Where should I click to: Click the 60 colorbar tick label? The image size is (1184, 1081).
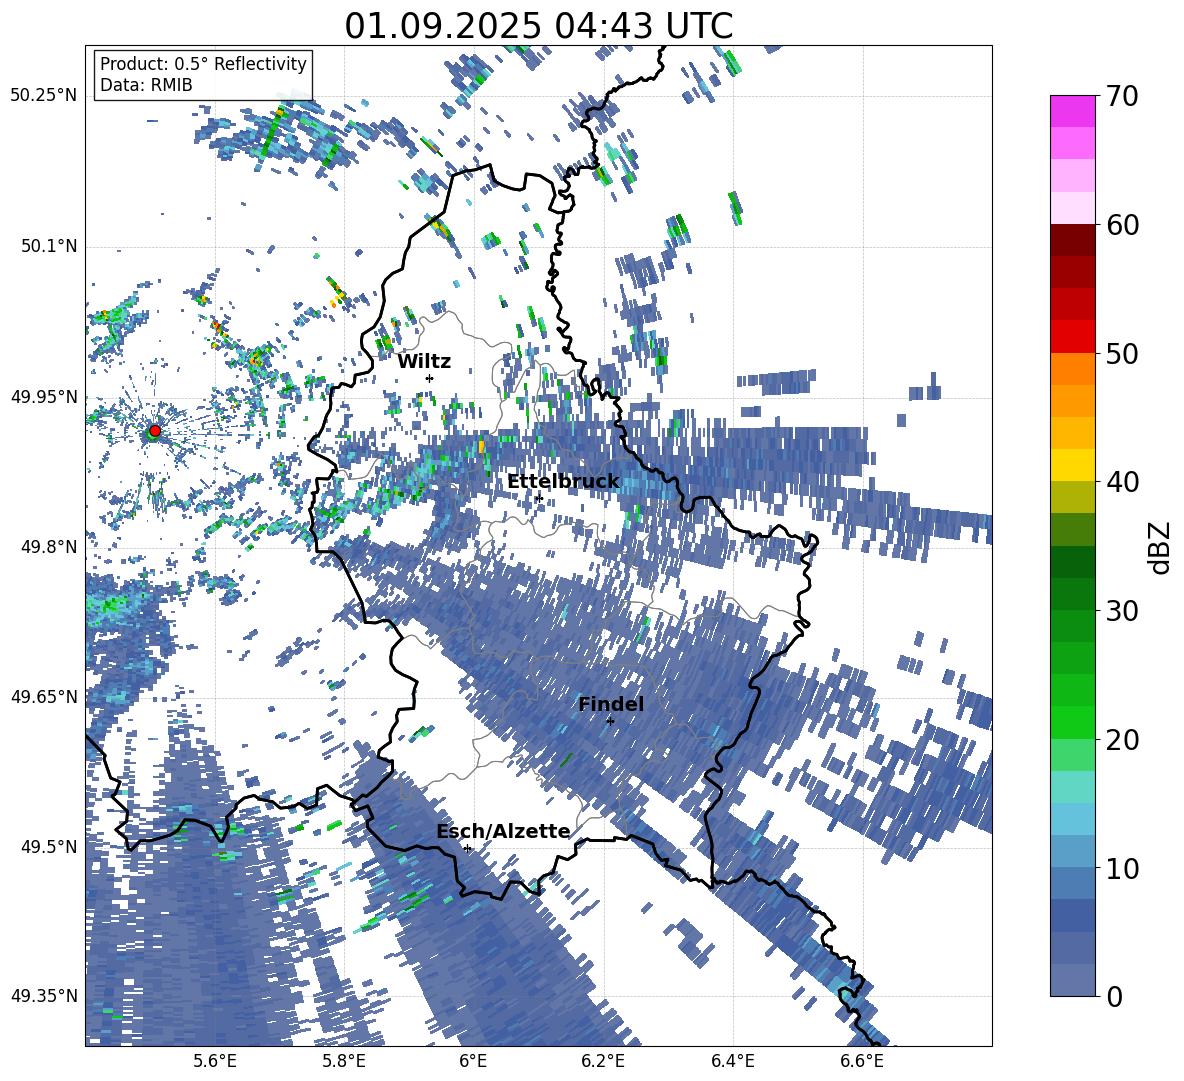pos(1123,225)
